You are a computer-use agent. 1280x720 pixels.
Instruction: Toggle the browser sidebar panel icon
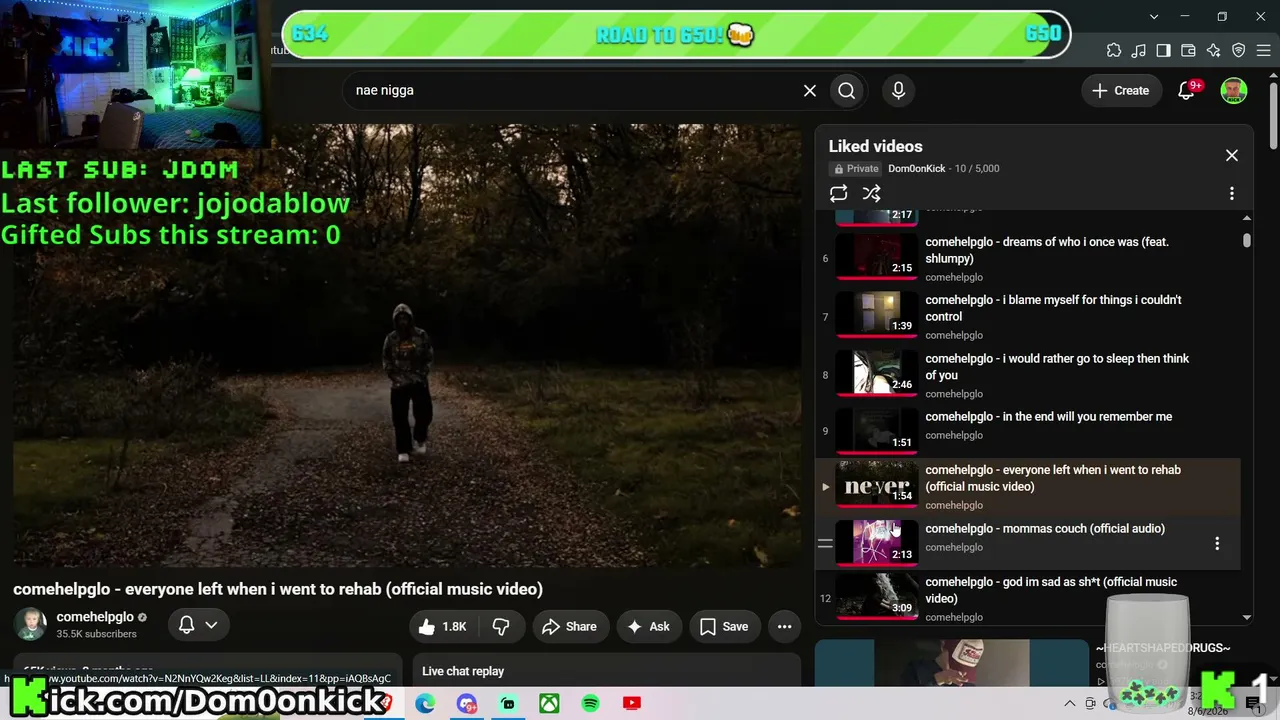(1164, 51)
